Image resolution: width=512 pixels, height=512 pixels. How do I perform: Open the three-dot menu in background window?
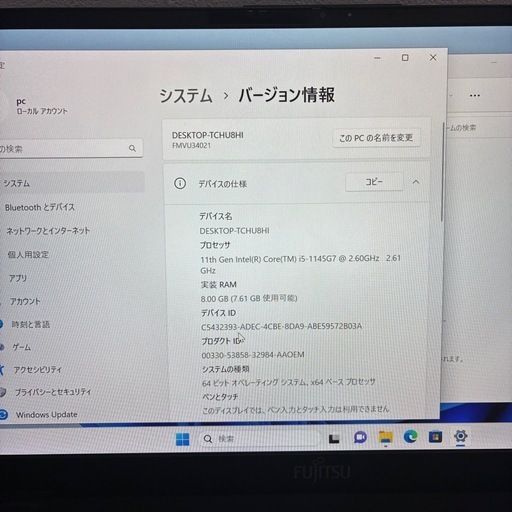click(x=475, y=96)
